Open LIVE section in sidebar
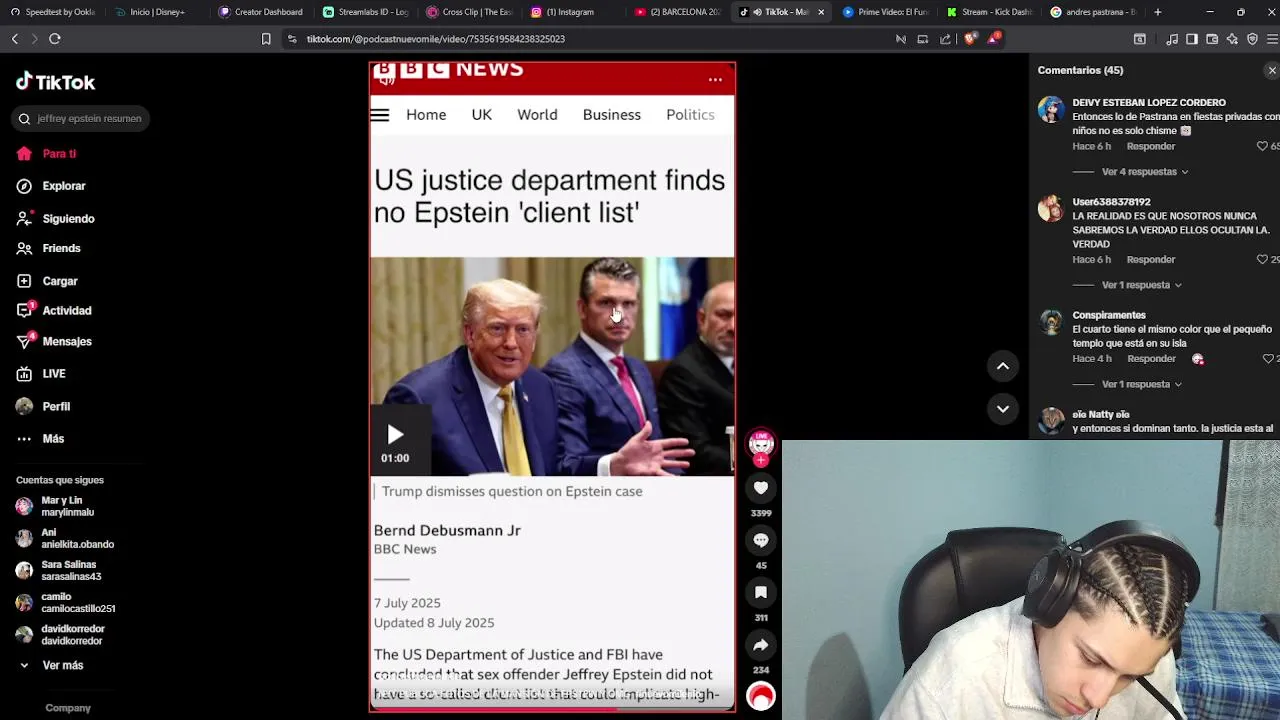Screen dimensions: 1280x720 (x=41, y=374)
